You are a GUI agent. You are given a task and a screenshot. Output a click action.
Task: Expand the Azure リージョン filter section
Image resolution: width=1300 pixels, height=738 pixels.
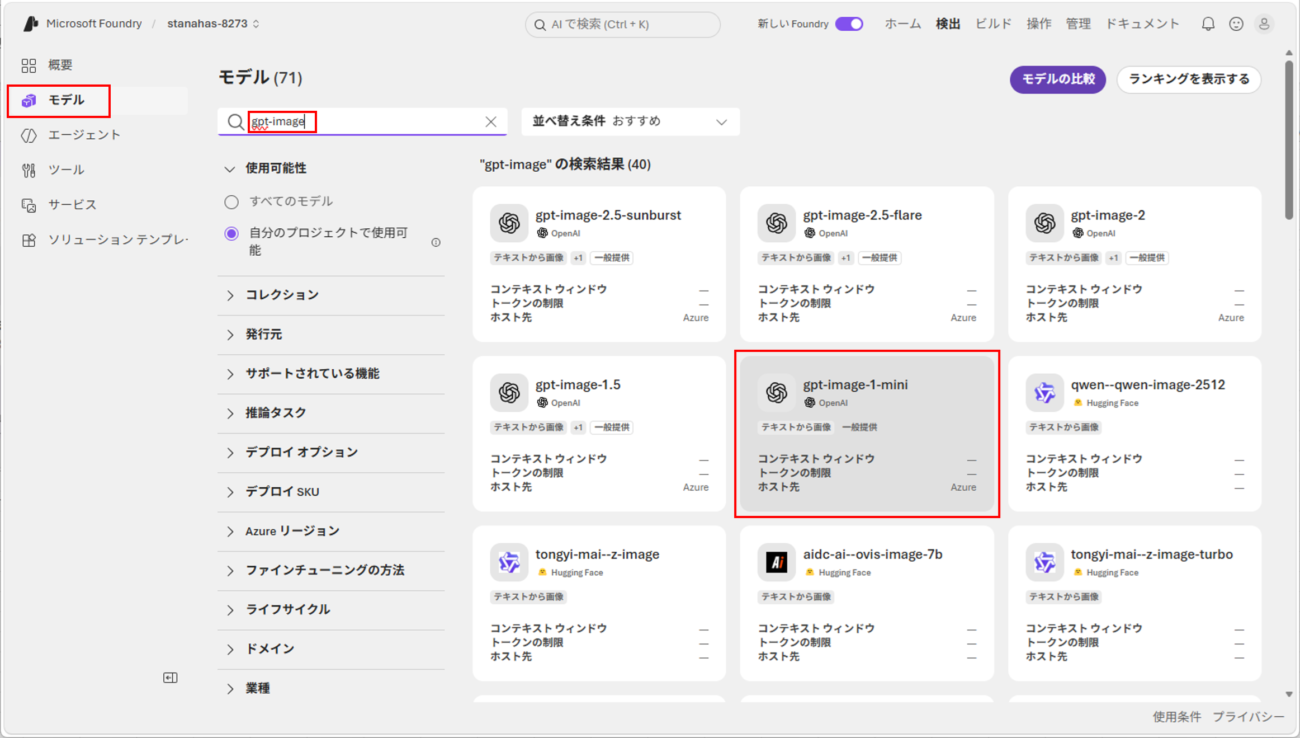tap(331, 531)
